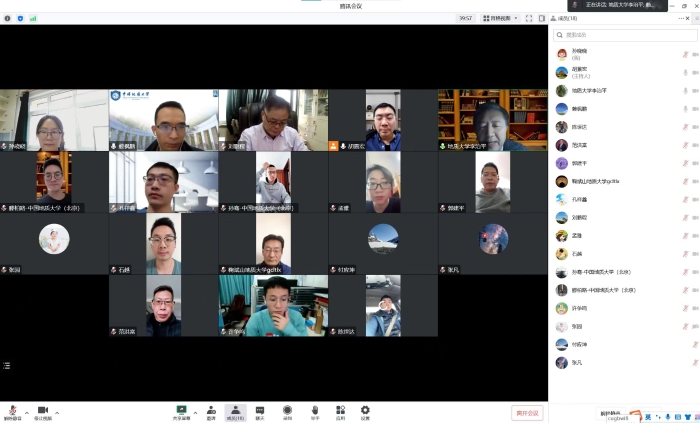Stop video using the camera icon
The image size is (700, 423).
(43, 412)
